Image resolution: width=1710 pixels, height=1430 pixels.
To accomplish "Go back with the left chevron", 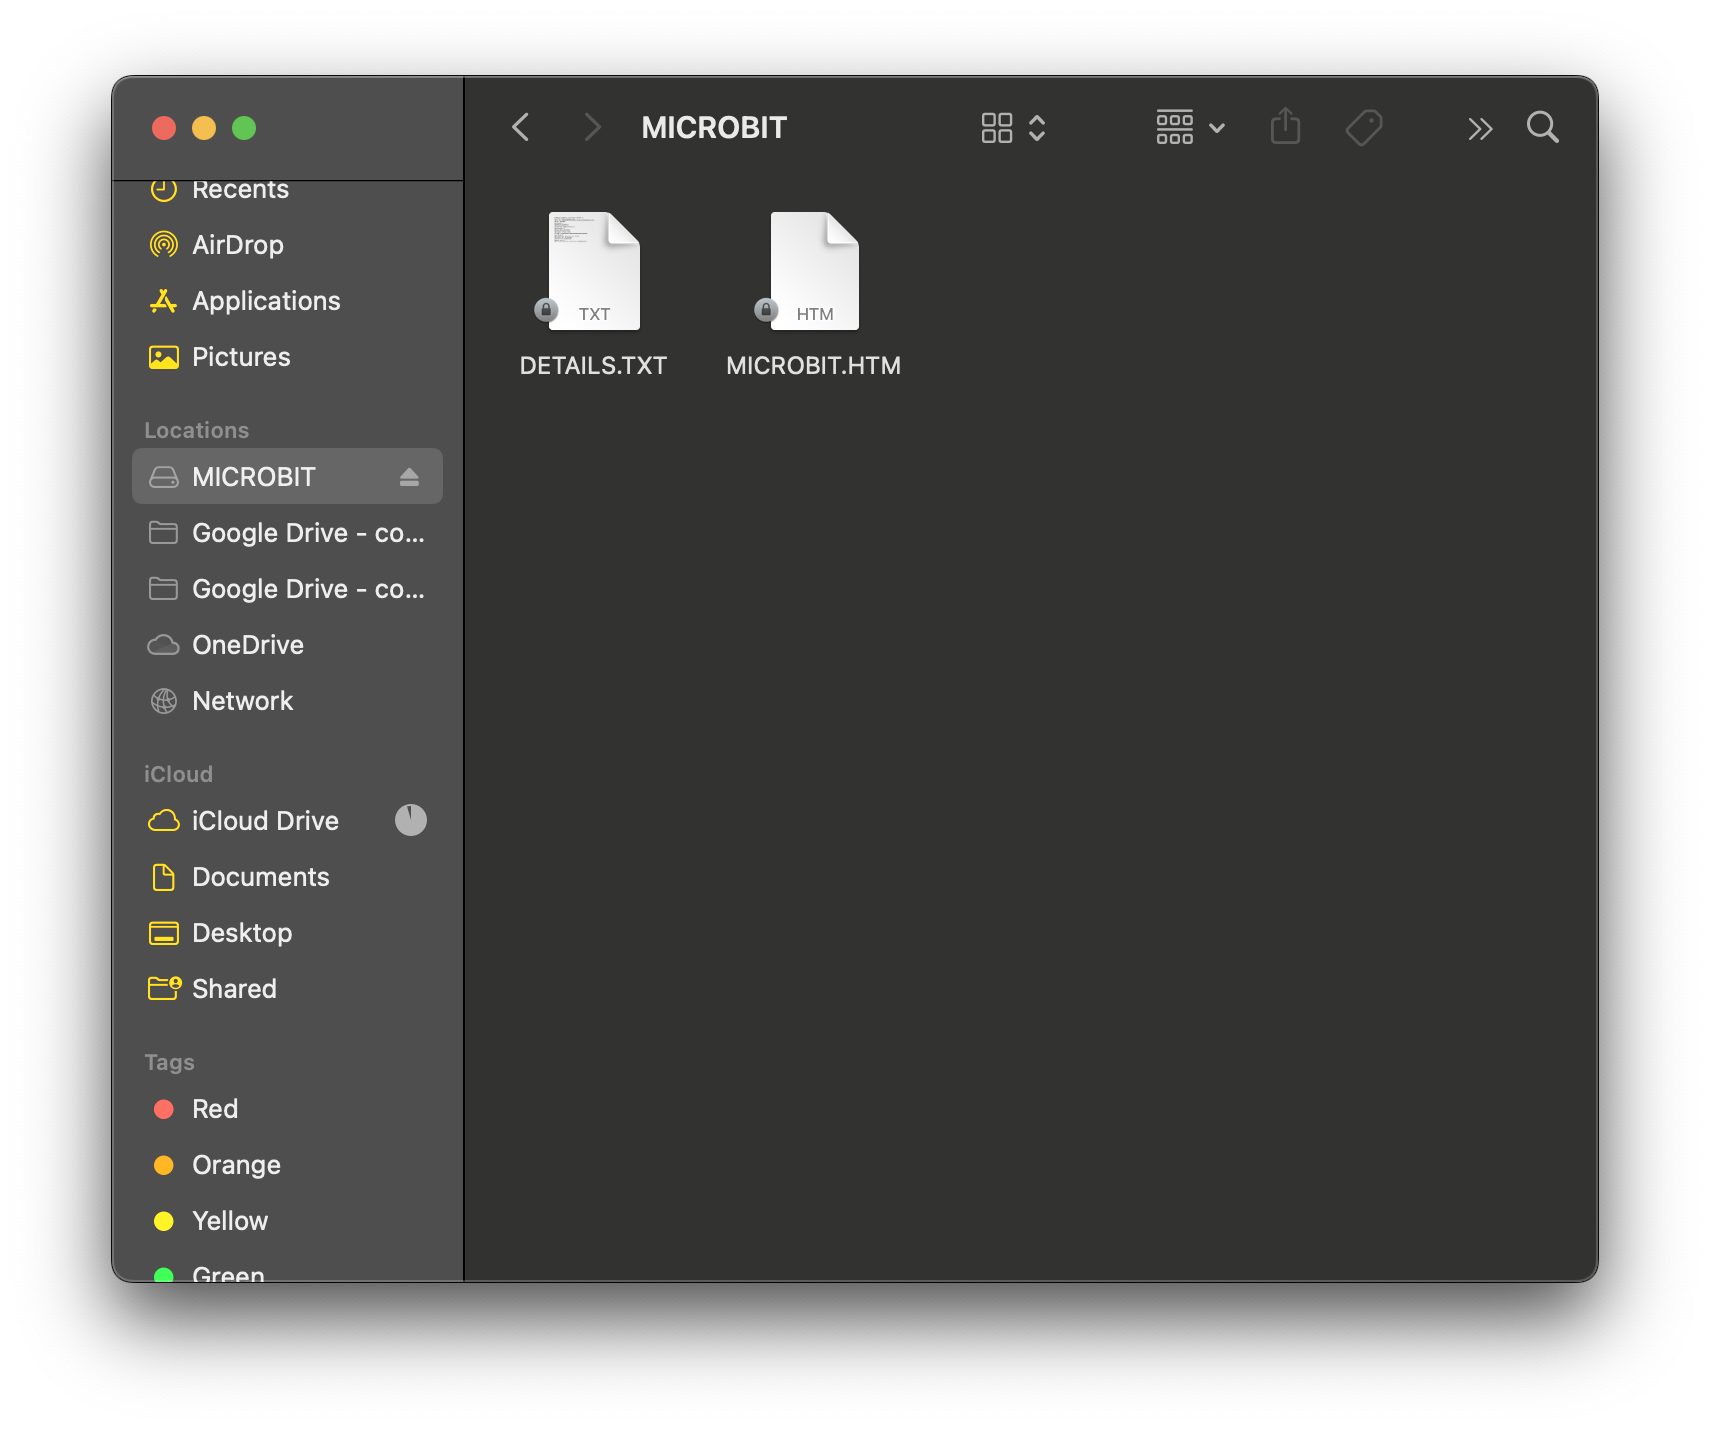I will coord(521,127).
